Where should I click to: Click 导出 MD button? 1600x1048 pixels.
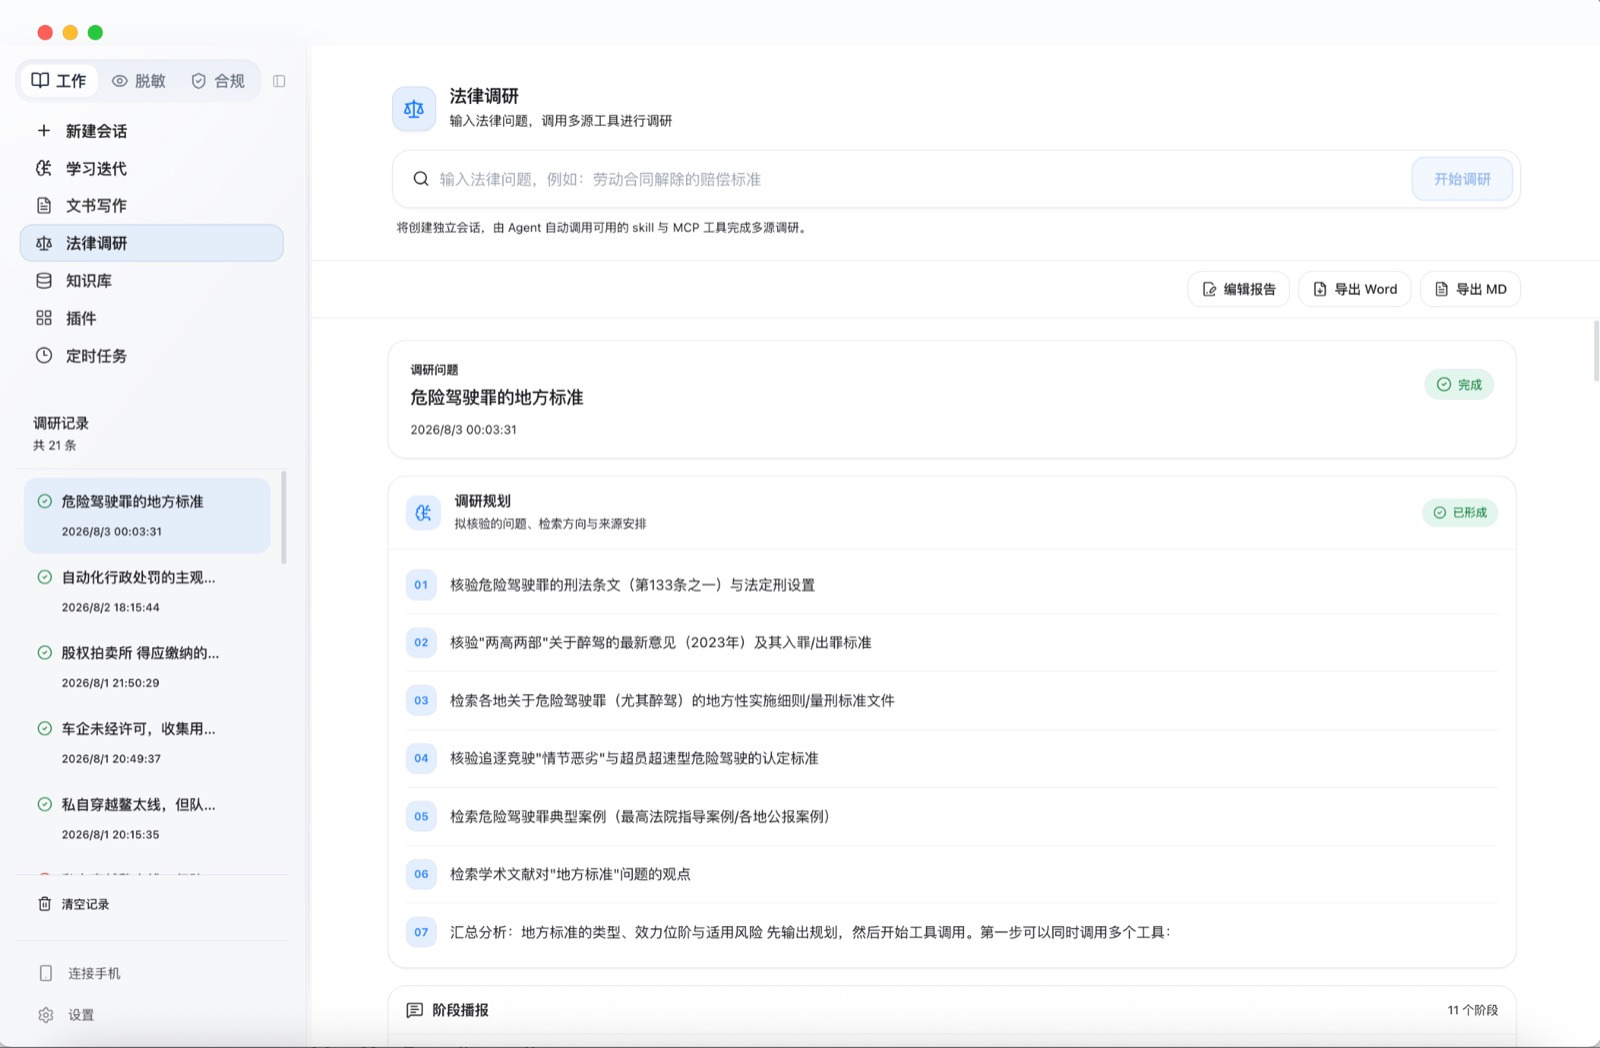click(x=1470, y=289)
